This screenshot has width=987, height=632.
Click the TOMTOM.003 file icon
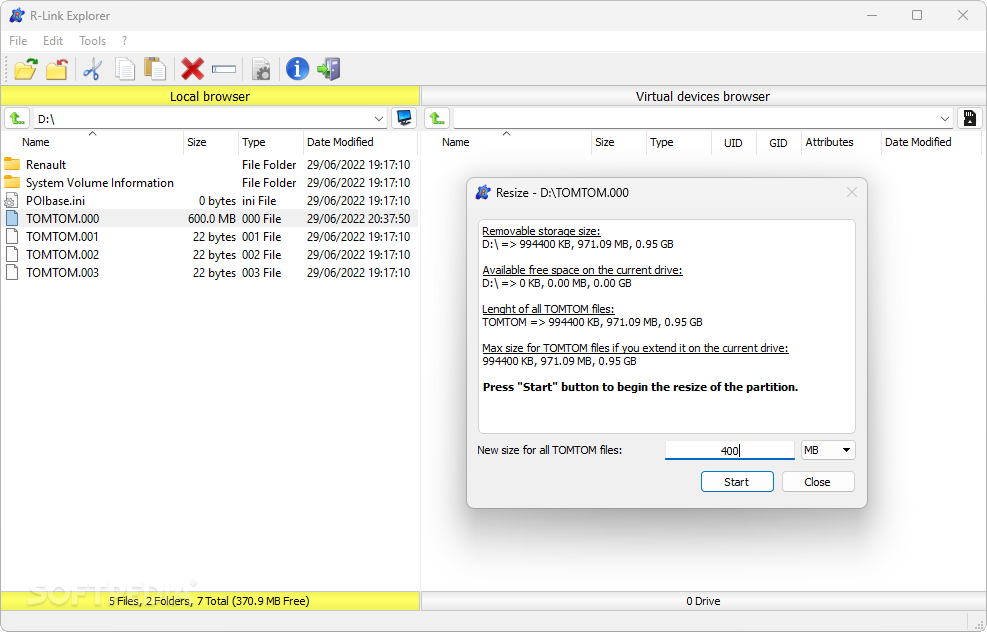(x=12, y=273)
